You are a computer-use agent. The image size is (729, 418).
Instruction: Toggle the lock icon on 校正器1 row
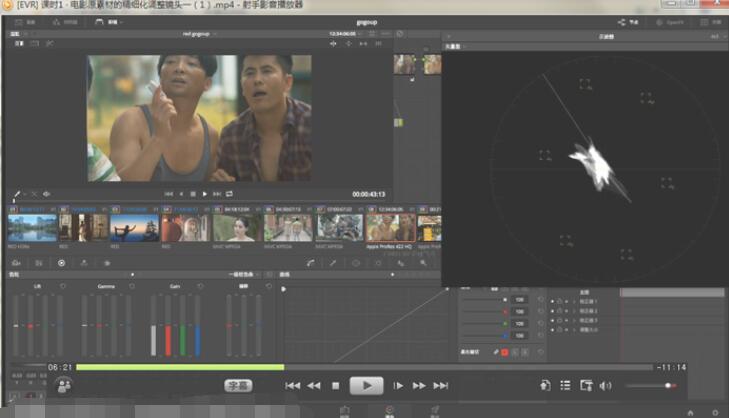click(x=559, y=302)
